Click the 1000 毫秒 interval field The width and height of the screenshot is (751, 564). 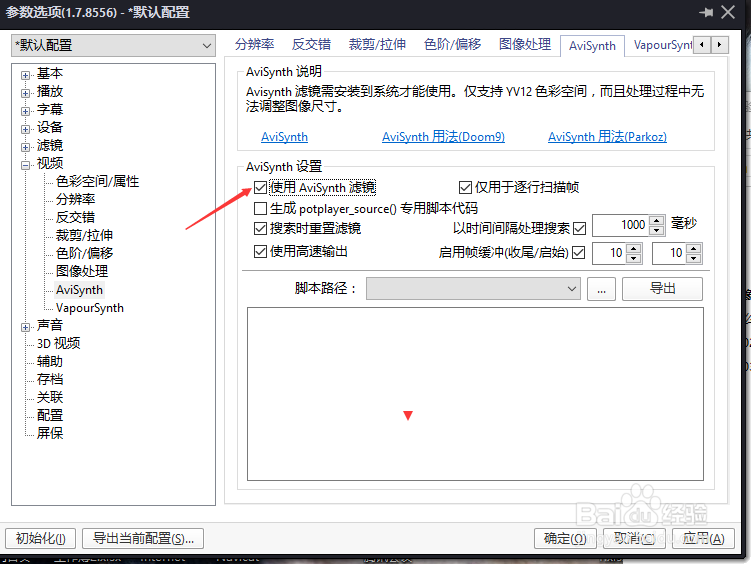621,225
